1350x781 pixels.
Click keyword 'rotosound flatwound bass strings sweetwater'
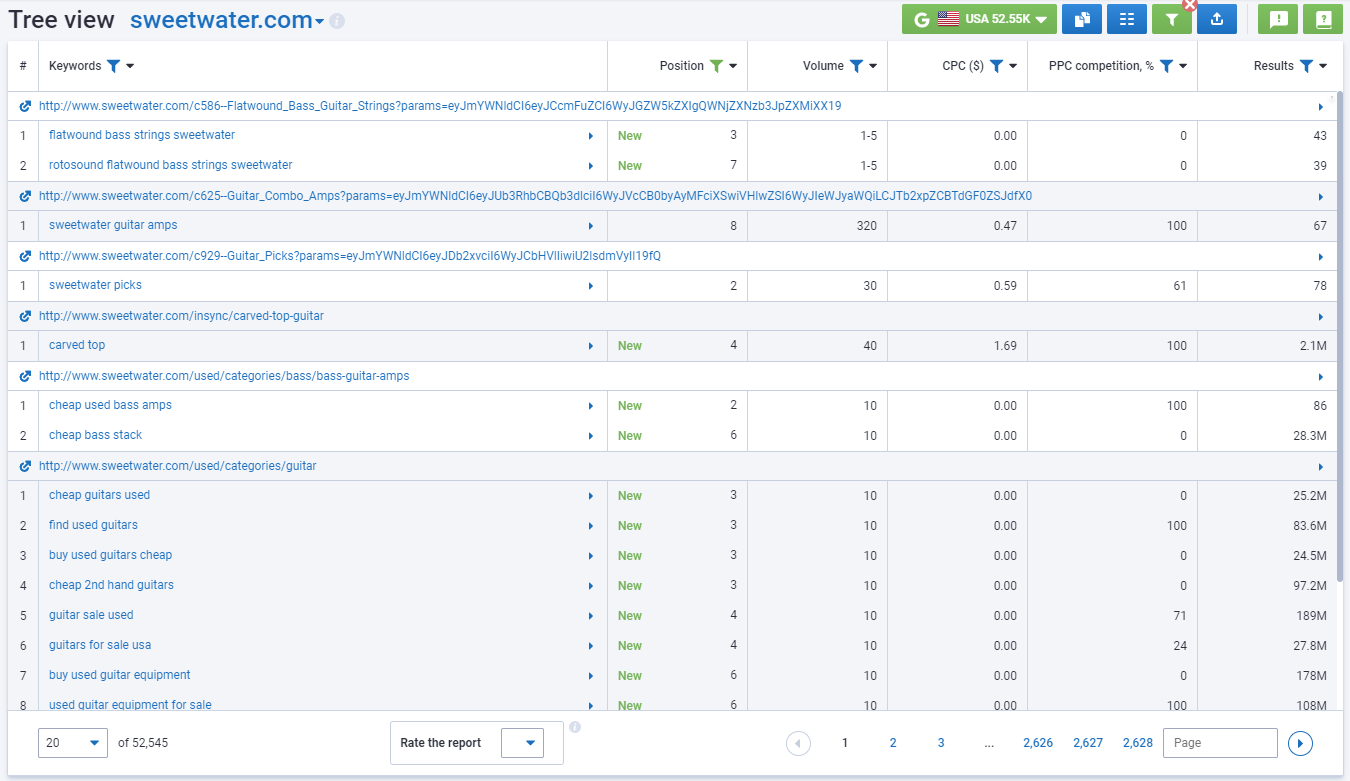[171, 165]
